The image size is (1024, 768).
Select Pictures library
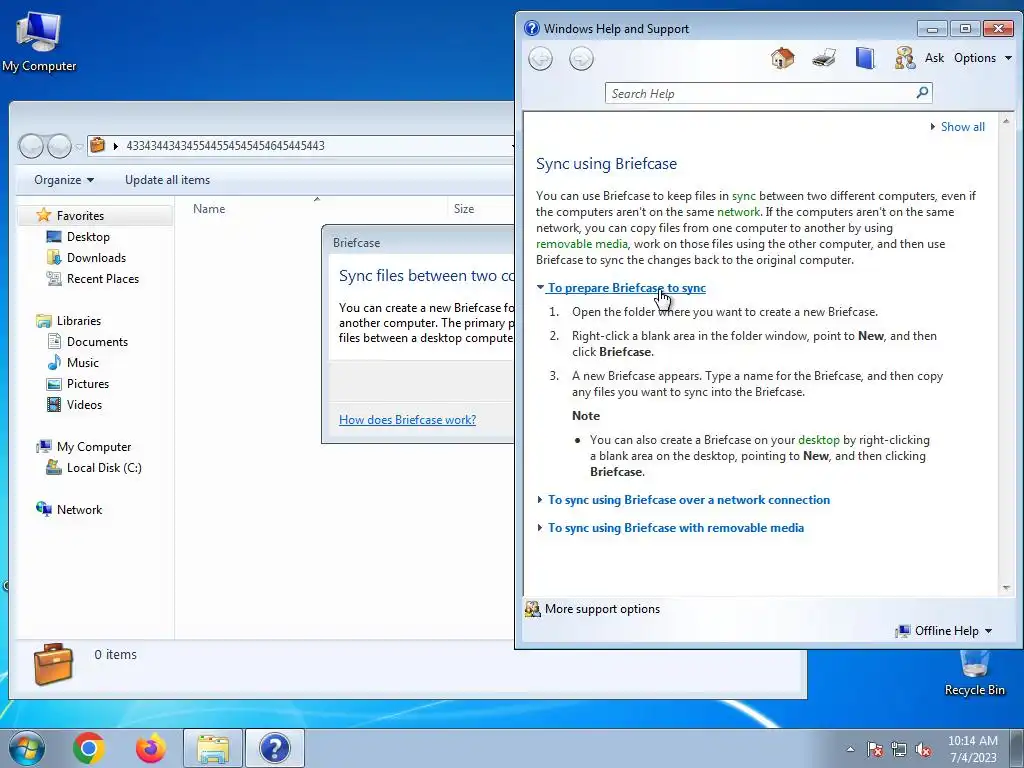88,384
